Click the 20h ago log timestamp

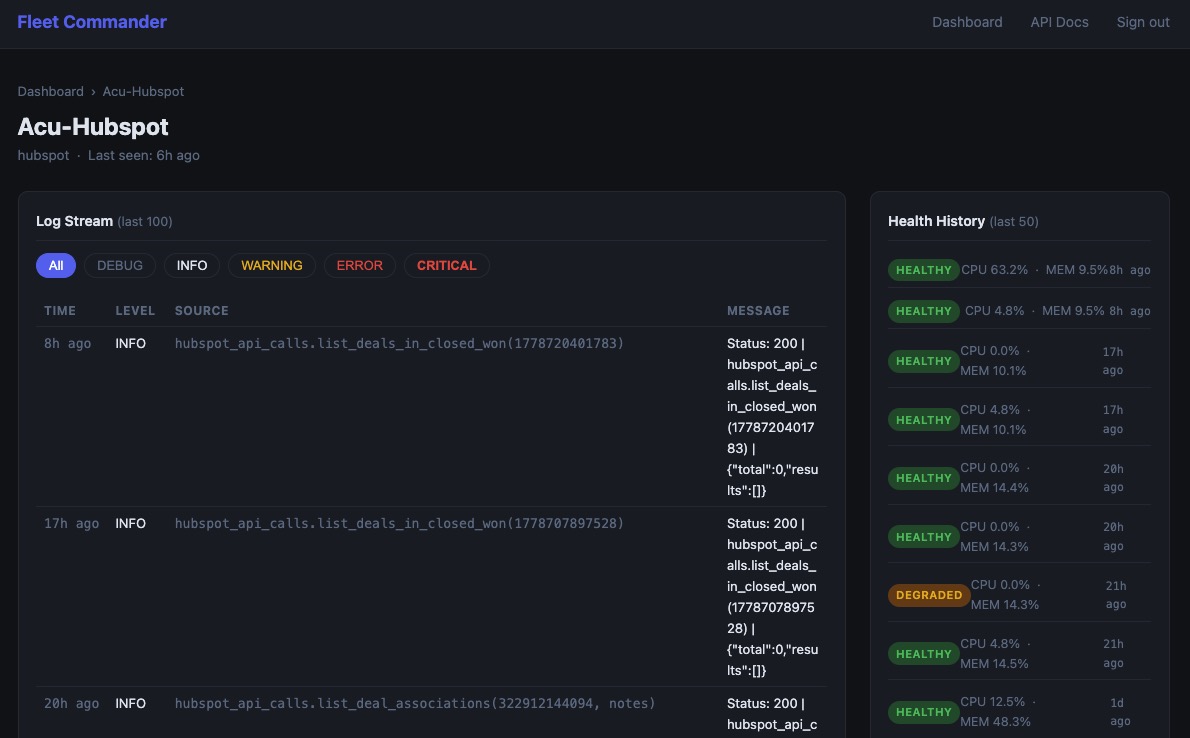[x=71, y=703]
